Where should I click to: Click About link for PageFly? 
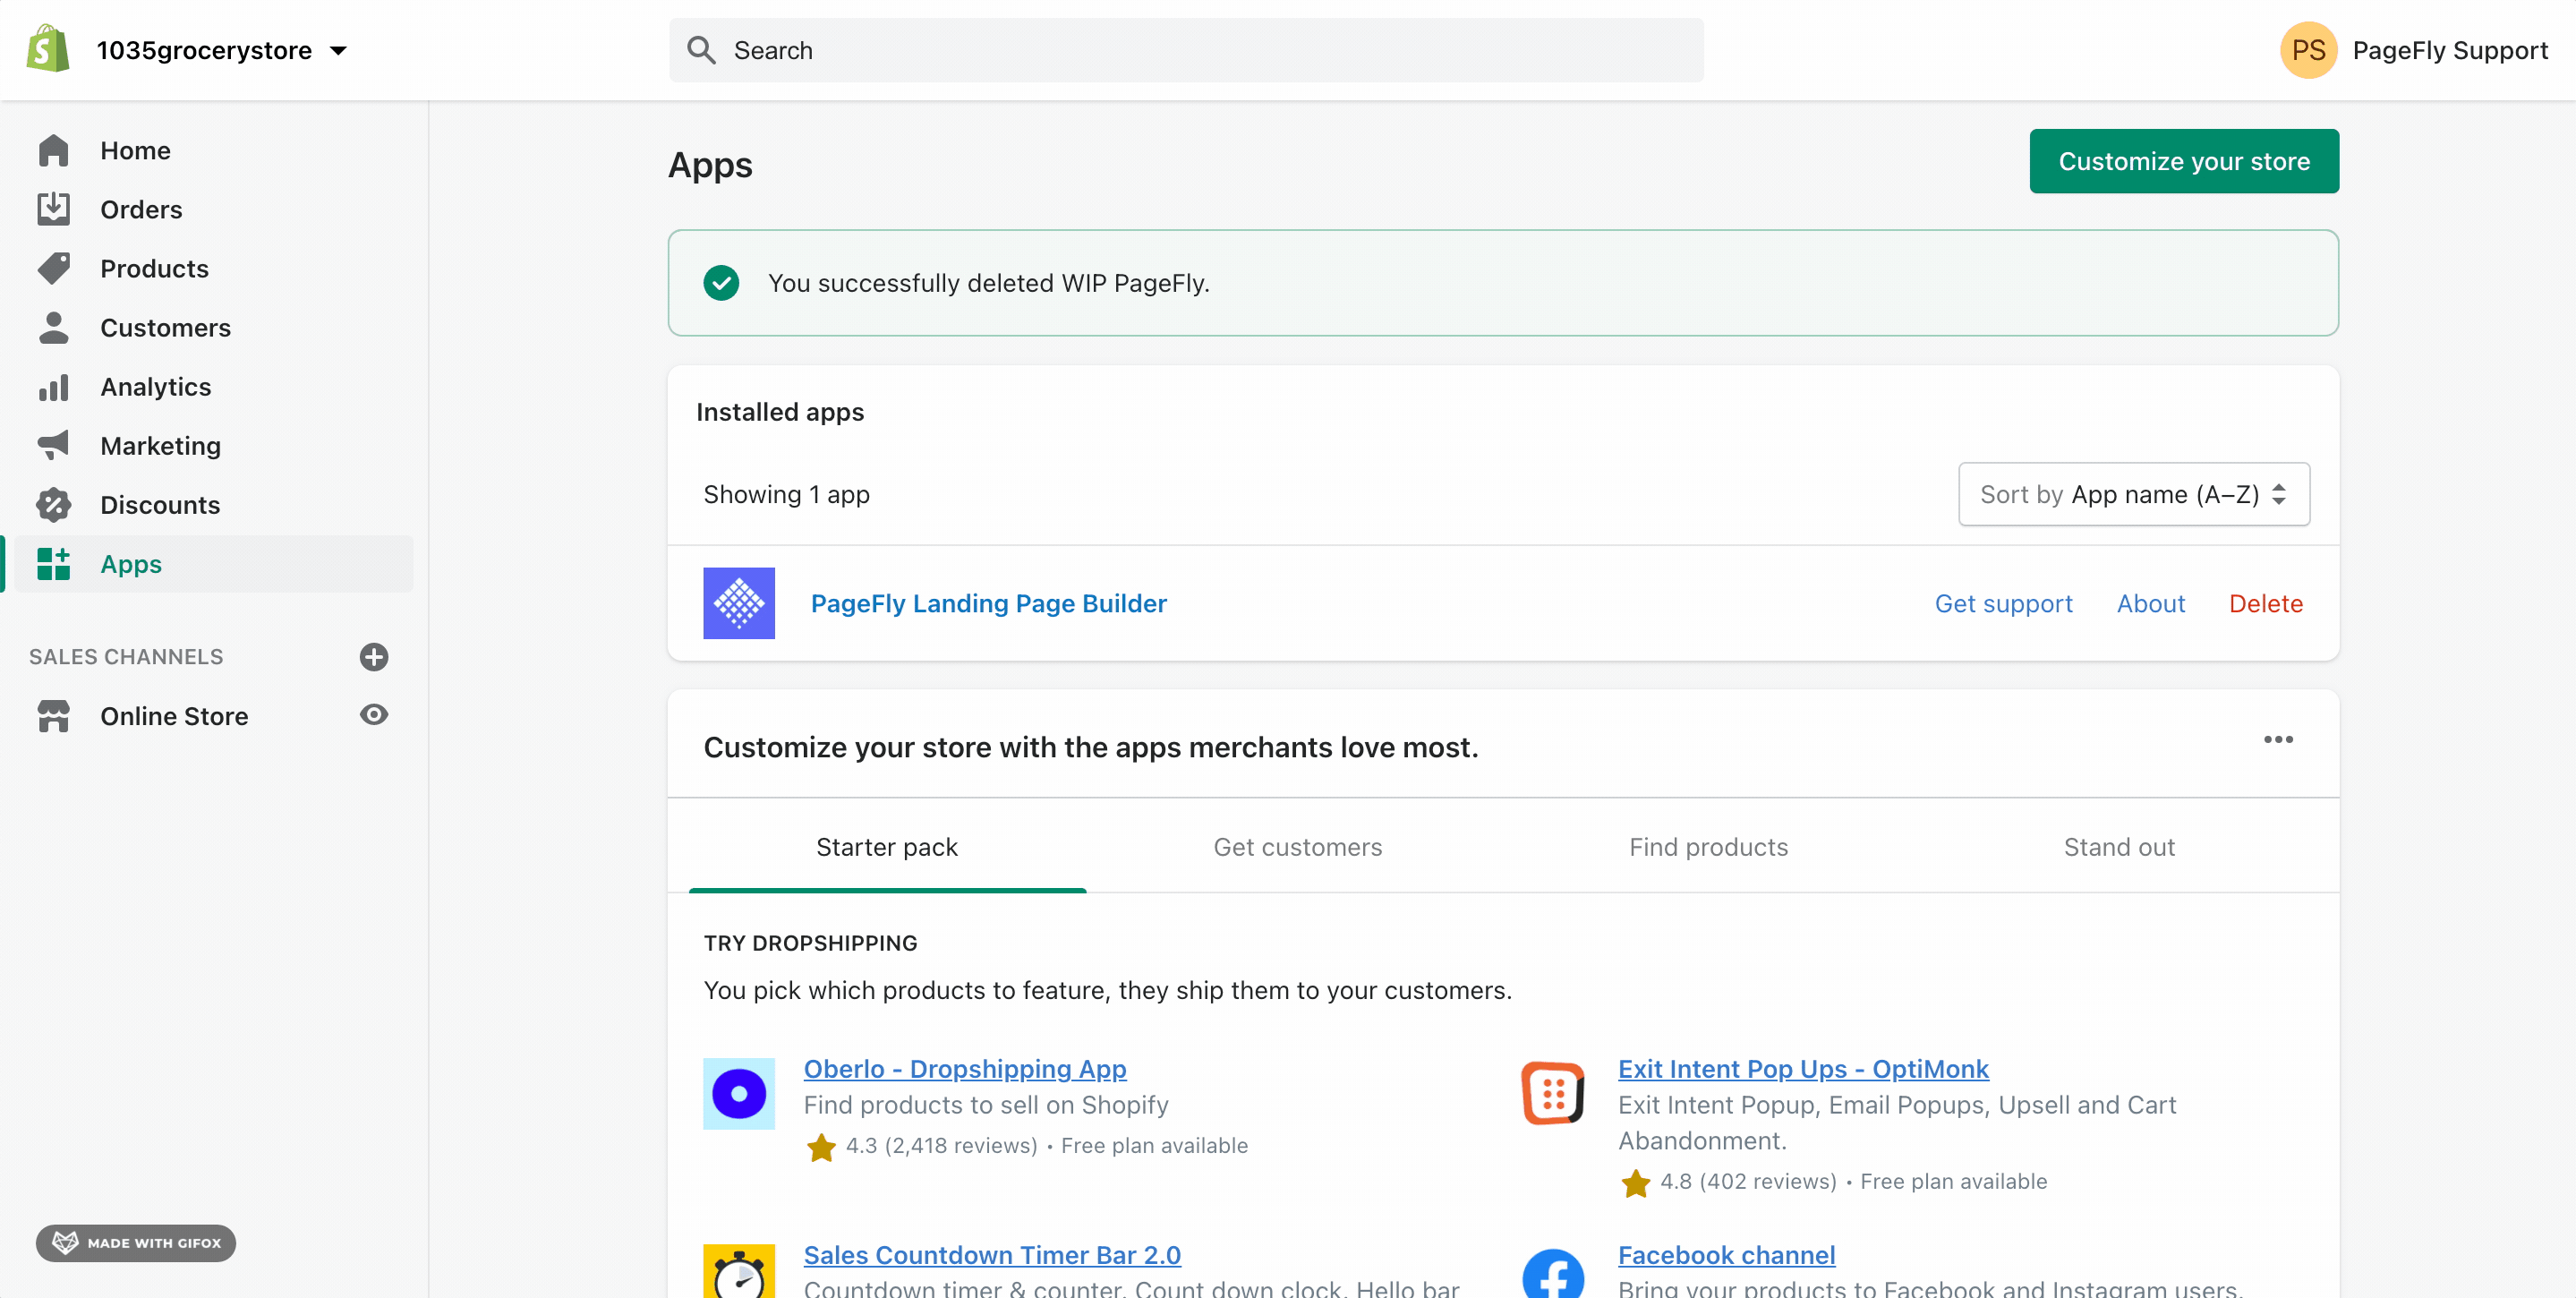coord(2150,604)
